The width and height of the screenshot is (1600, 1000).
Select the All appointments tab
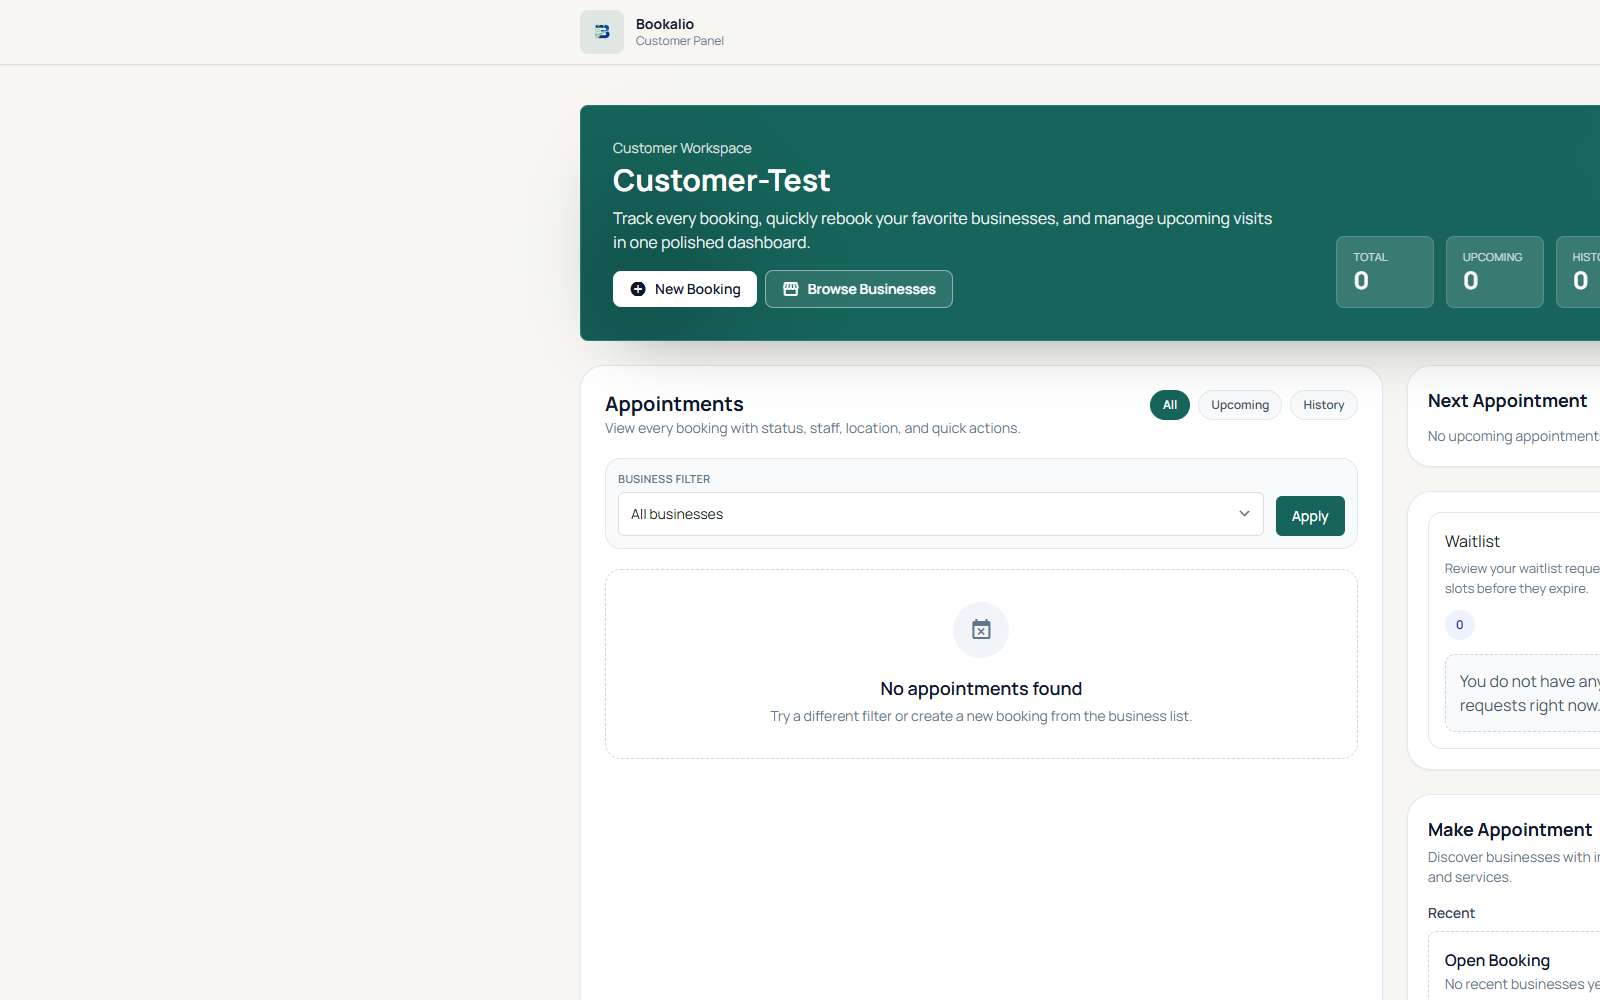coord(1170,405)
